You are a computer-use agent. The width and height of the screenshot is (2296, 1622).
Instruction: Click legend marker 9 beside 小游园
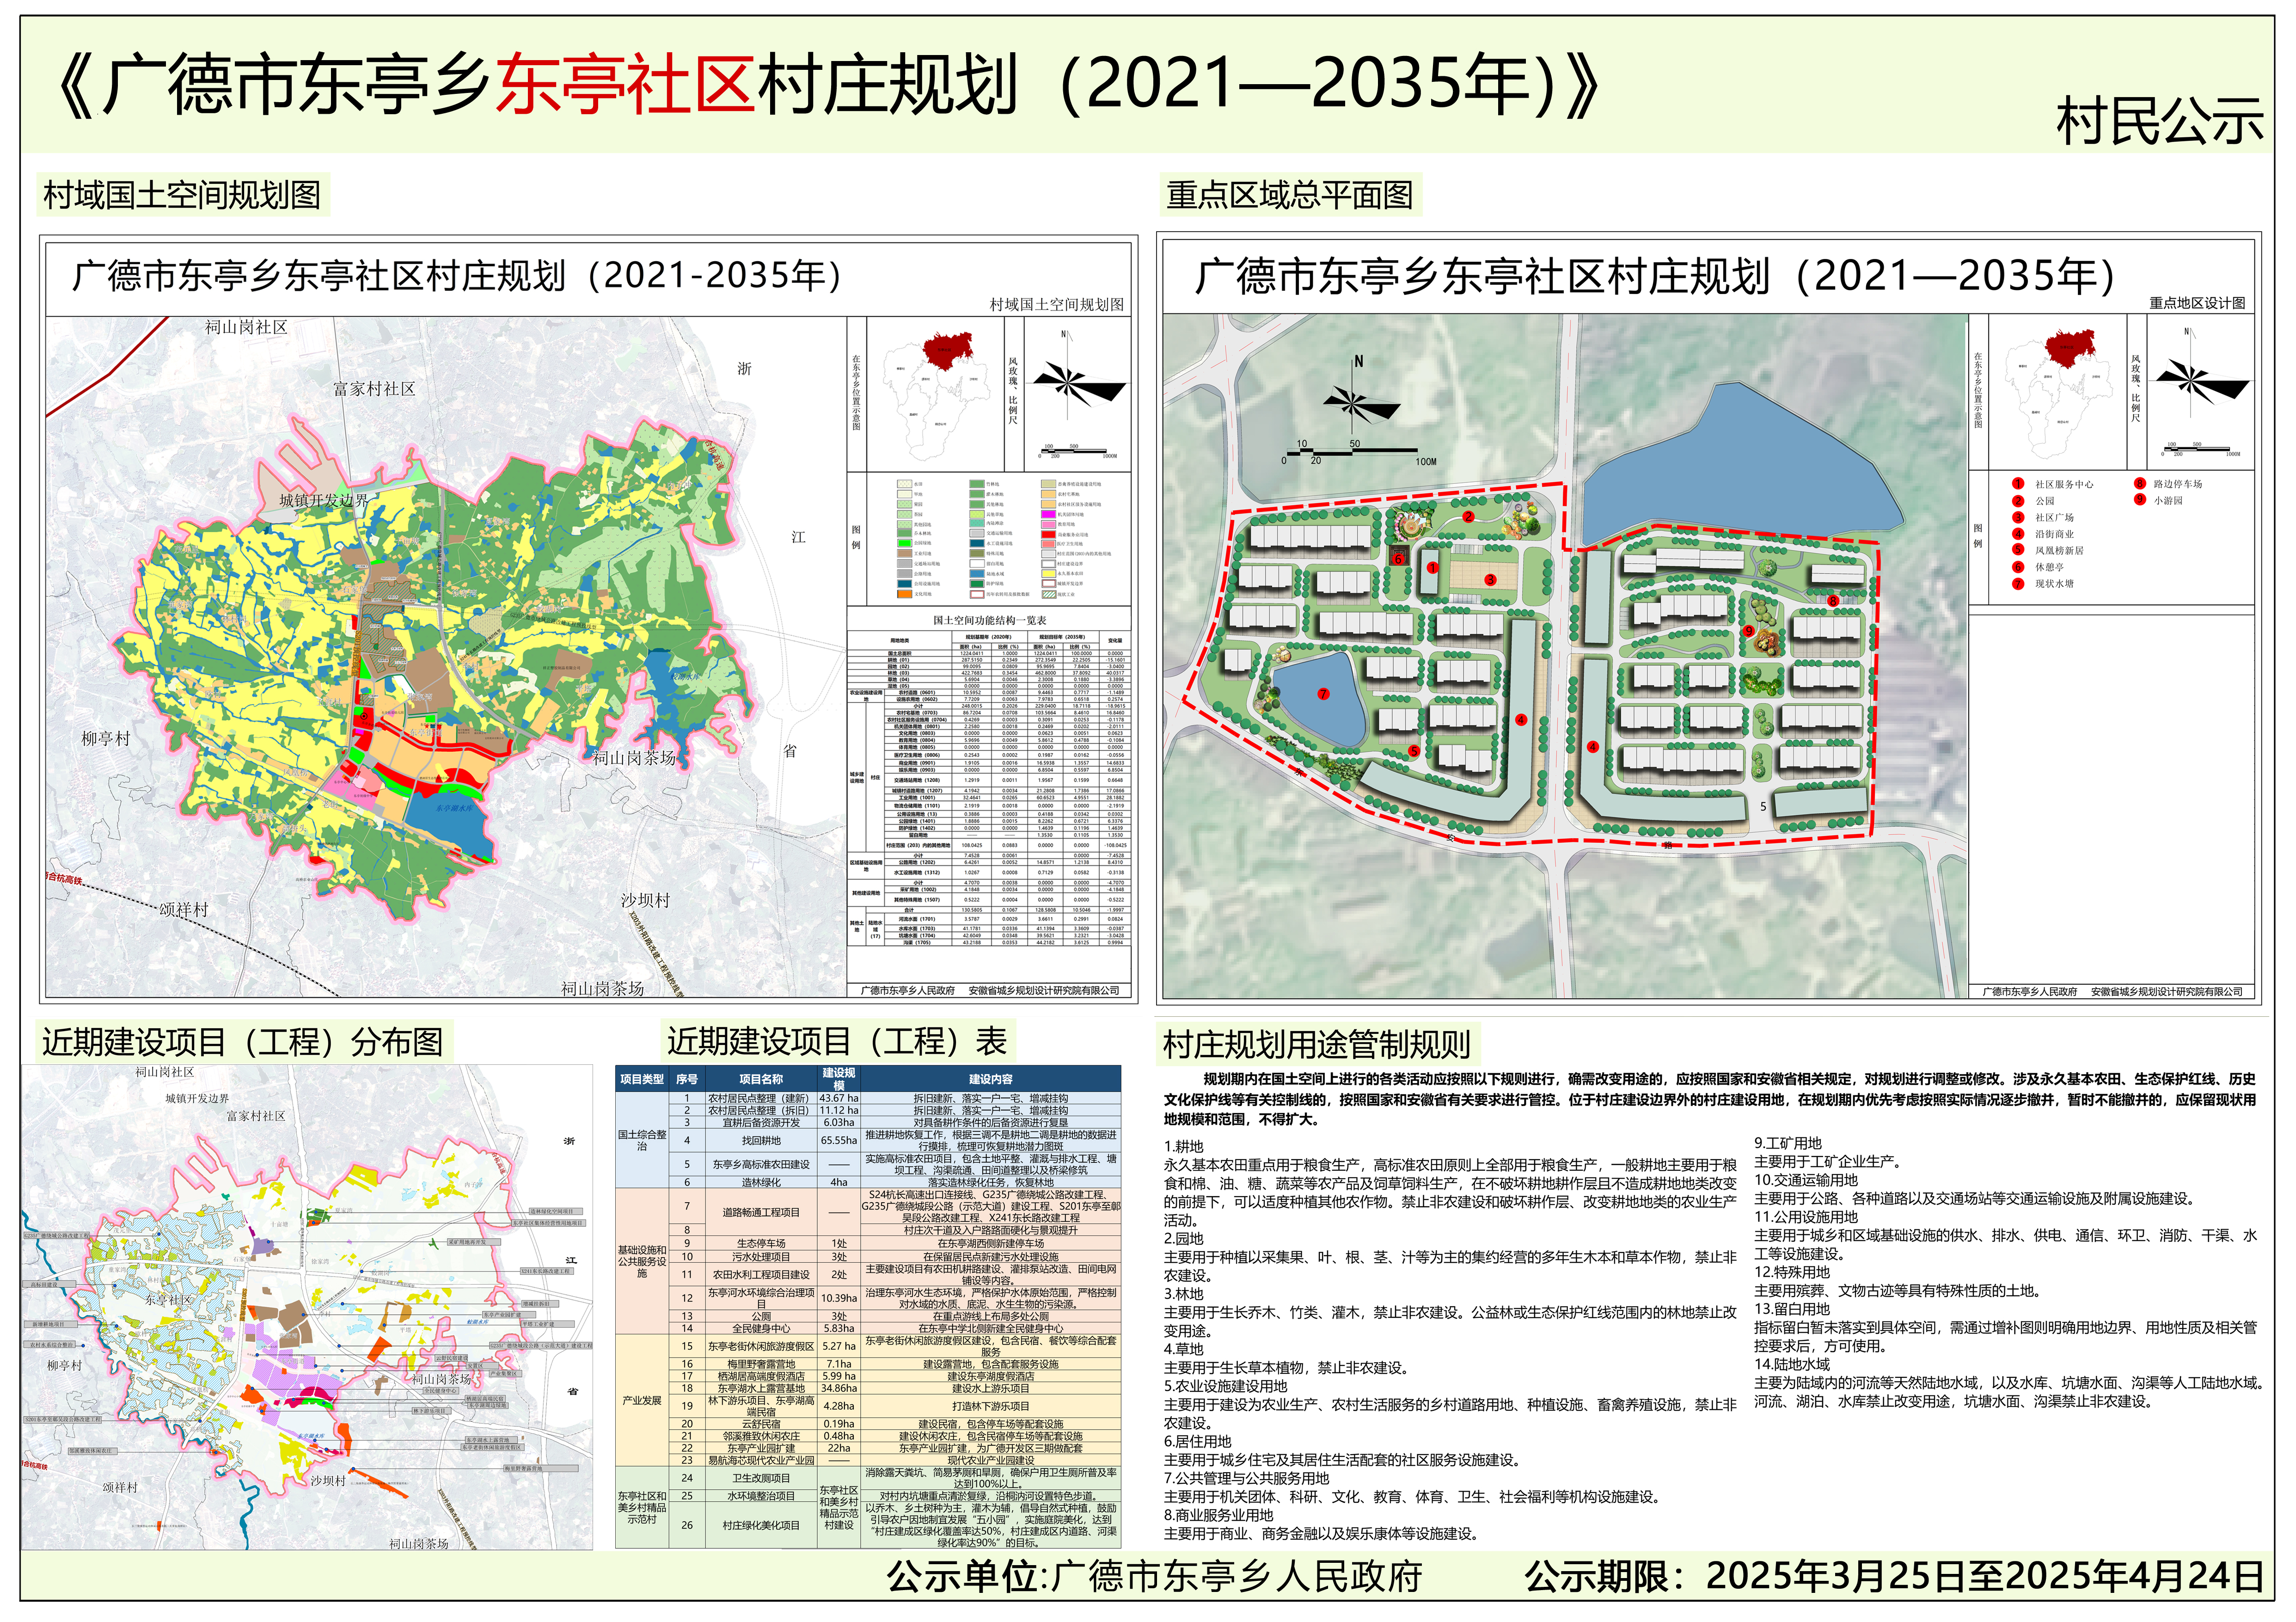tap(2140, 500)
